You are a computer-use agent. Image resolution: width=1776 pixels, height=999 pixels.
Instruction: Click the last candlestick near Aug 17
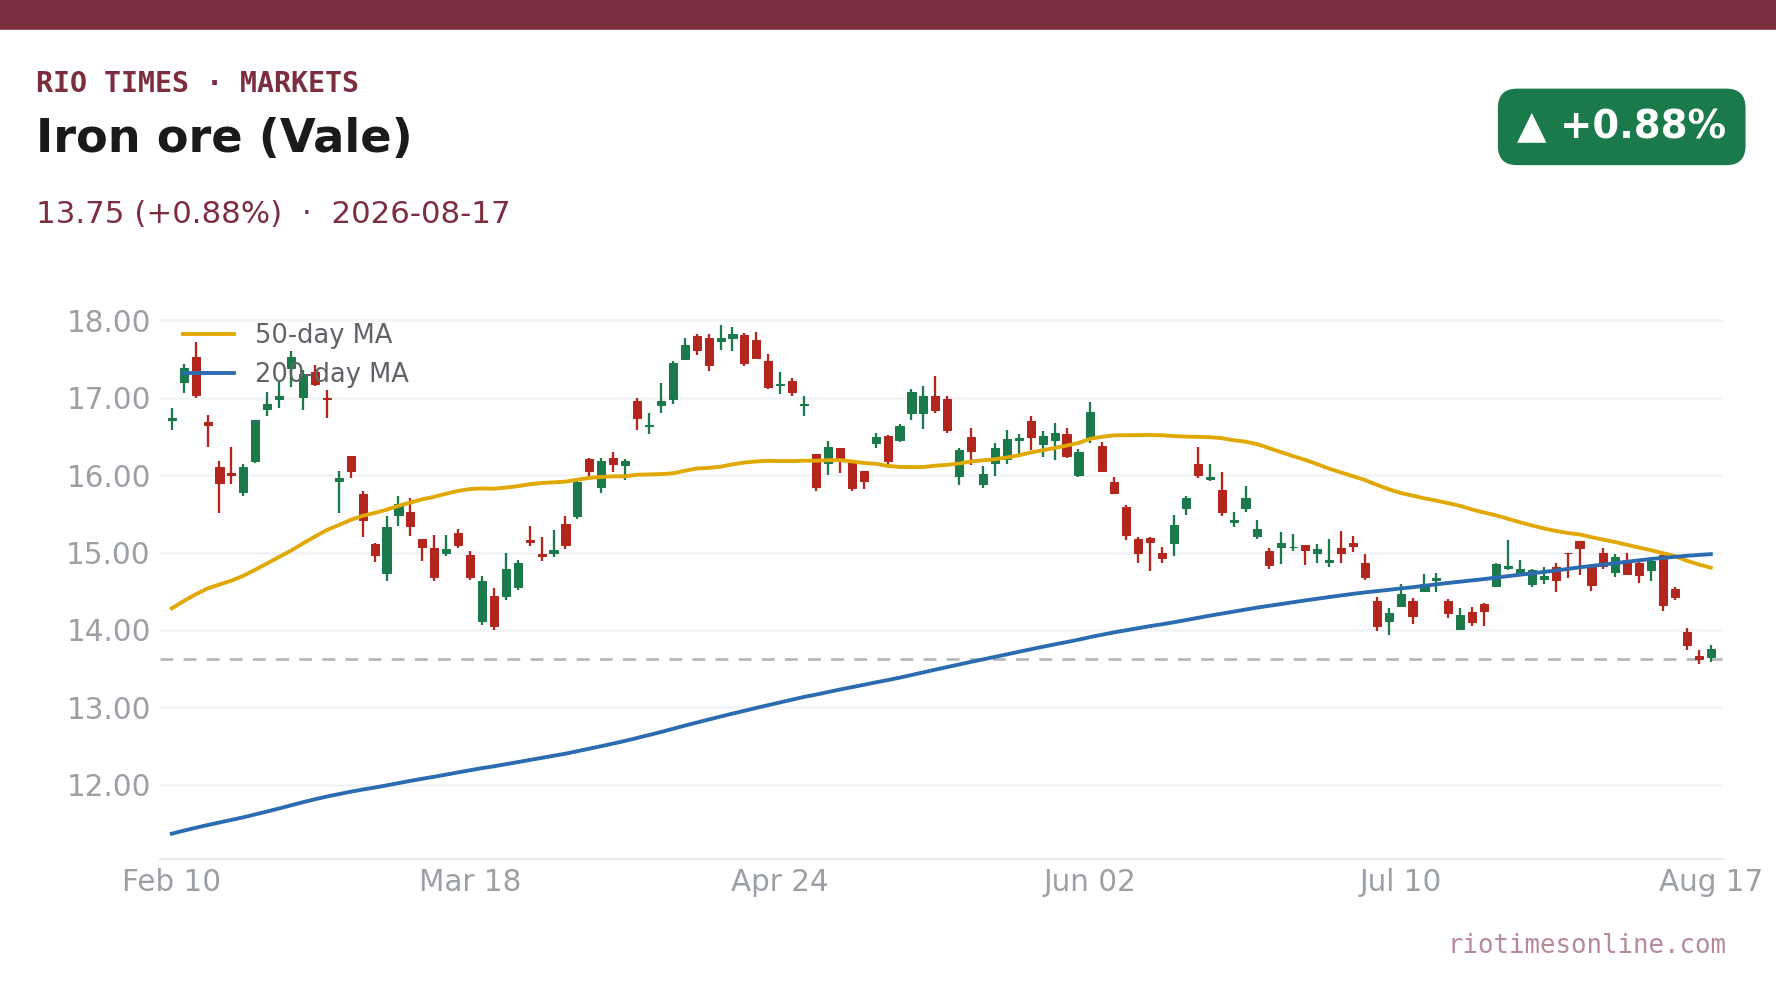coord(1711,653)
